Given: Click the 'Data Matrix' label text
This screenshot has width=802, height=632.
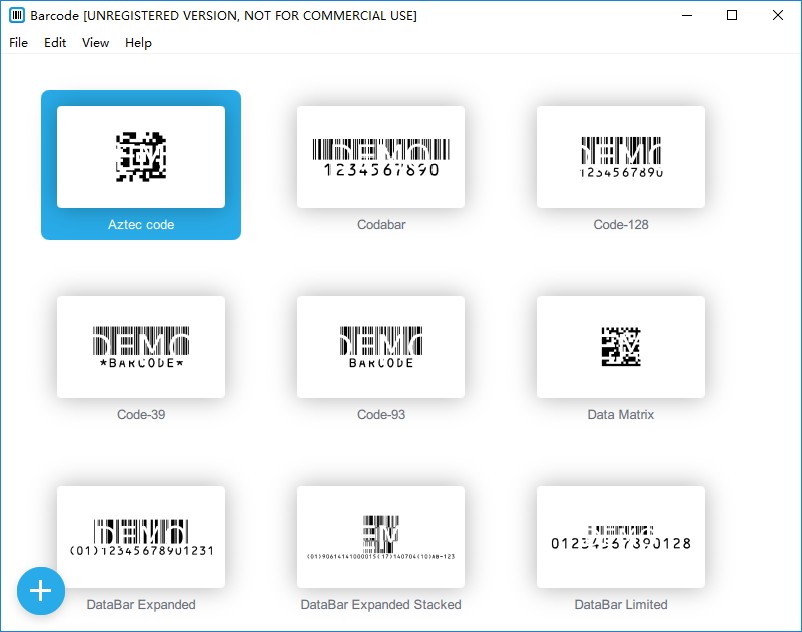Looking at the screenshot, I should [x=620, y=415].
